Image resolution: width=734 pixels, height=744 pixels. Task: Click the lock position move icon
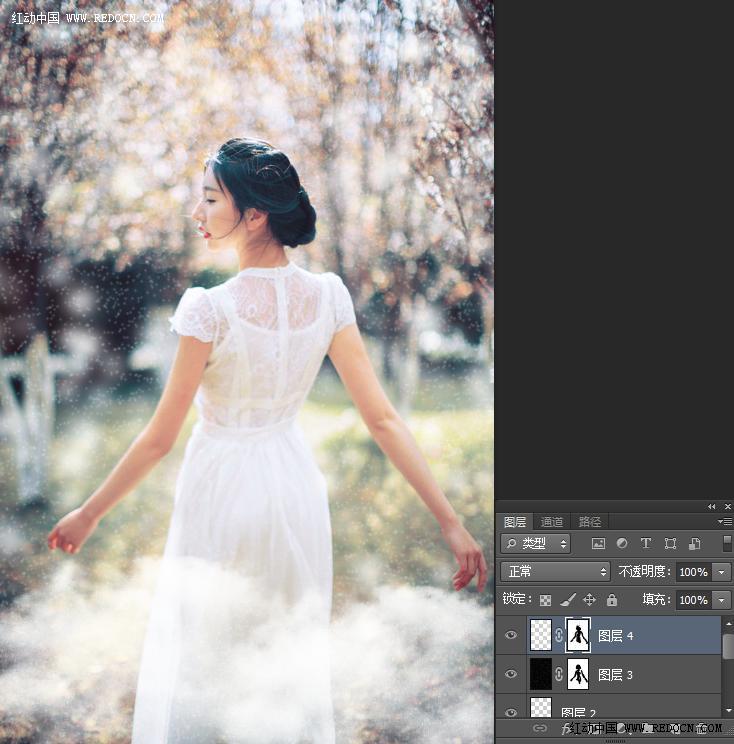[589, 600]
